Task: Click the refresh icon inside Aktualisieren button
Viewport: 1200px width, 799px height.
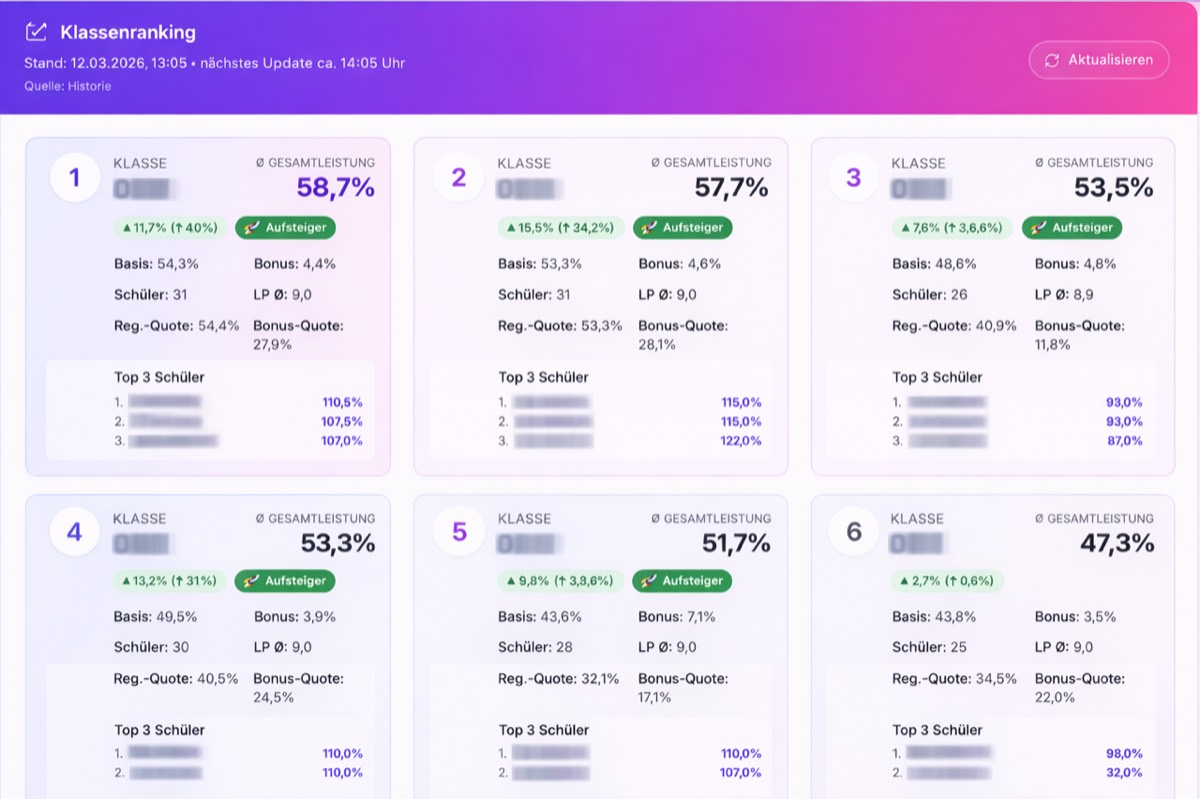Action: [1052, 60]
